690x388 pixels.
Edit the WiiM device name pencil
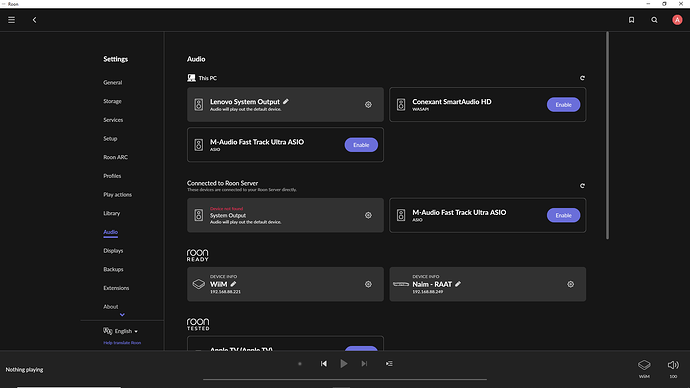(x=233, y=284)
